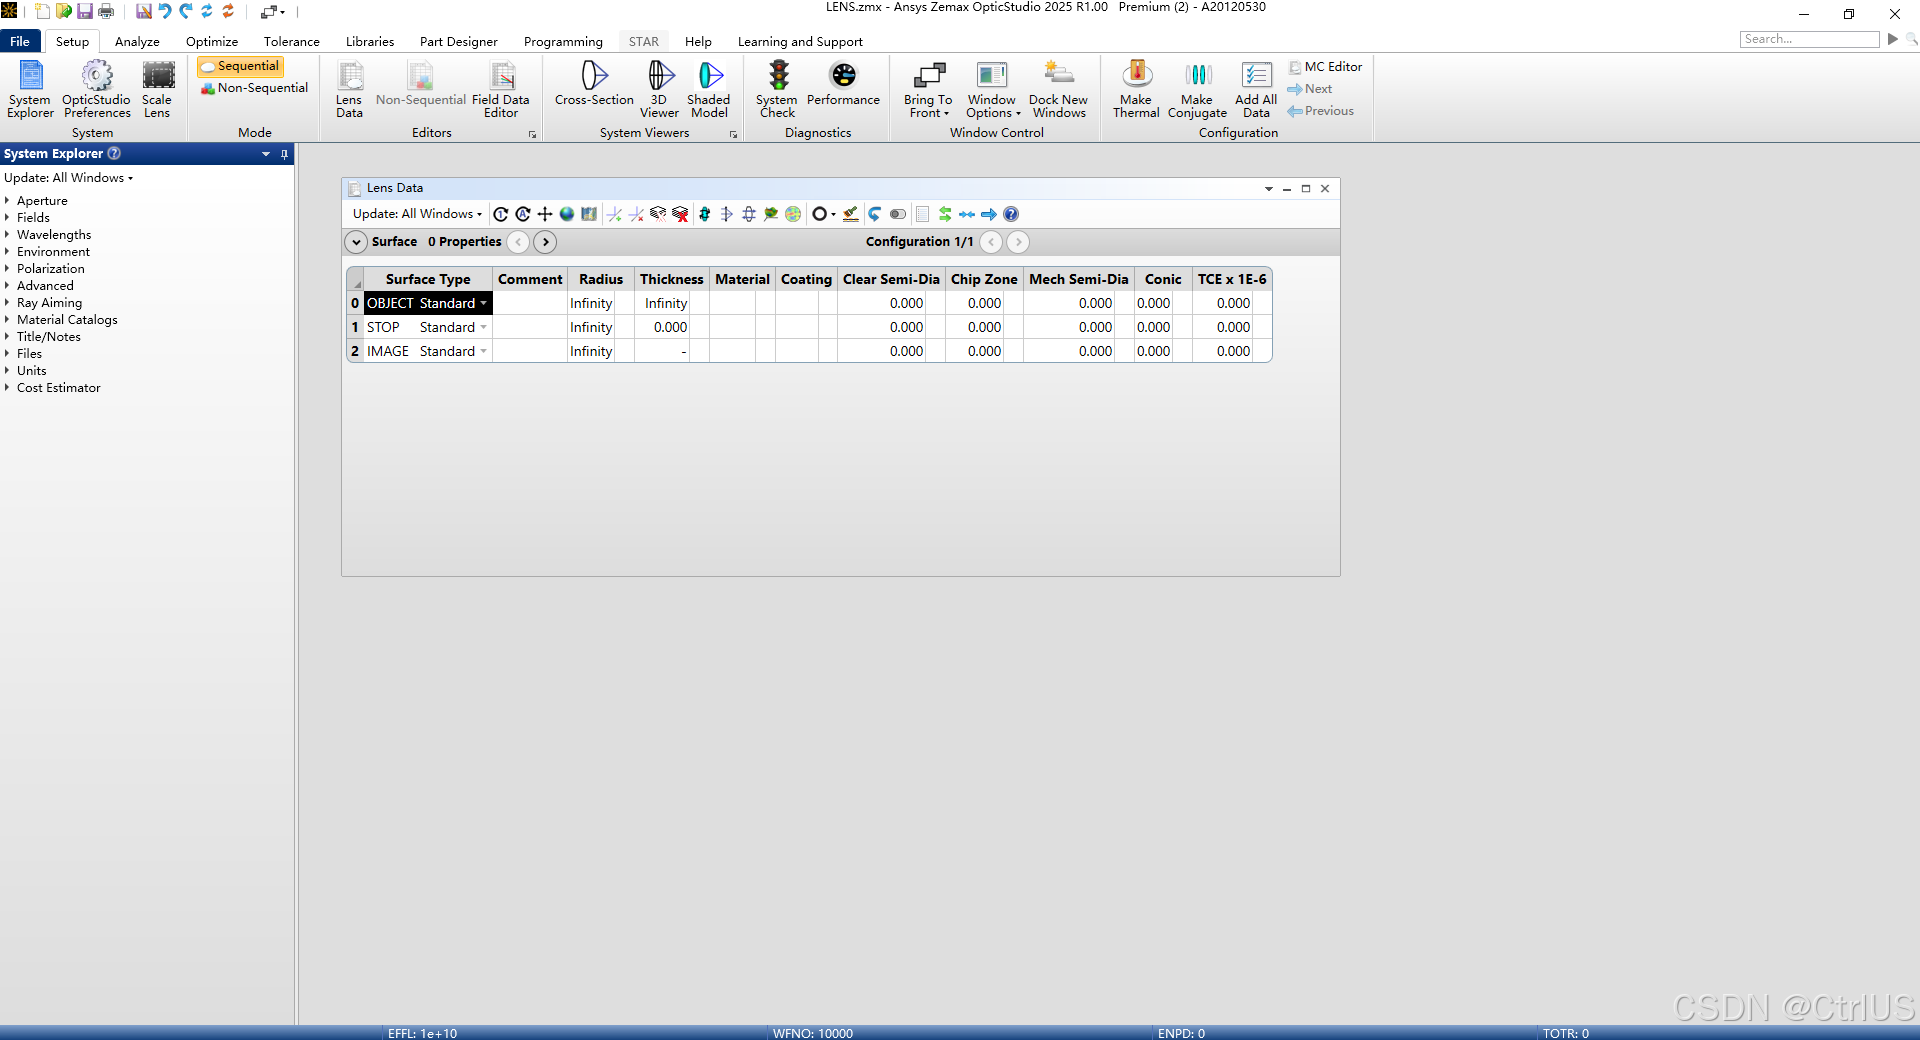This screenshot has width=1920, height=1040.
Task: Select Non-Sequential mode
Action: [x=254, y=88]
